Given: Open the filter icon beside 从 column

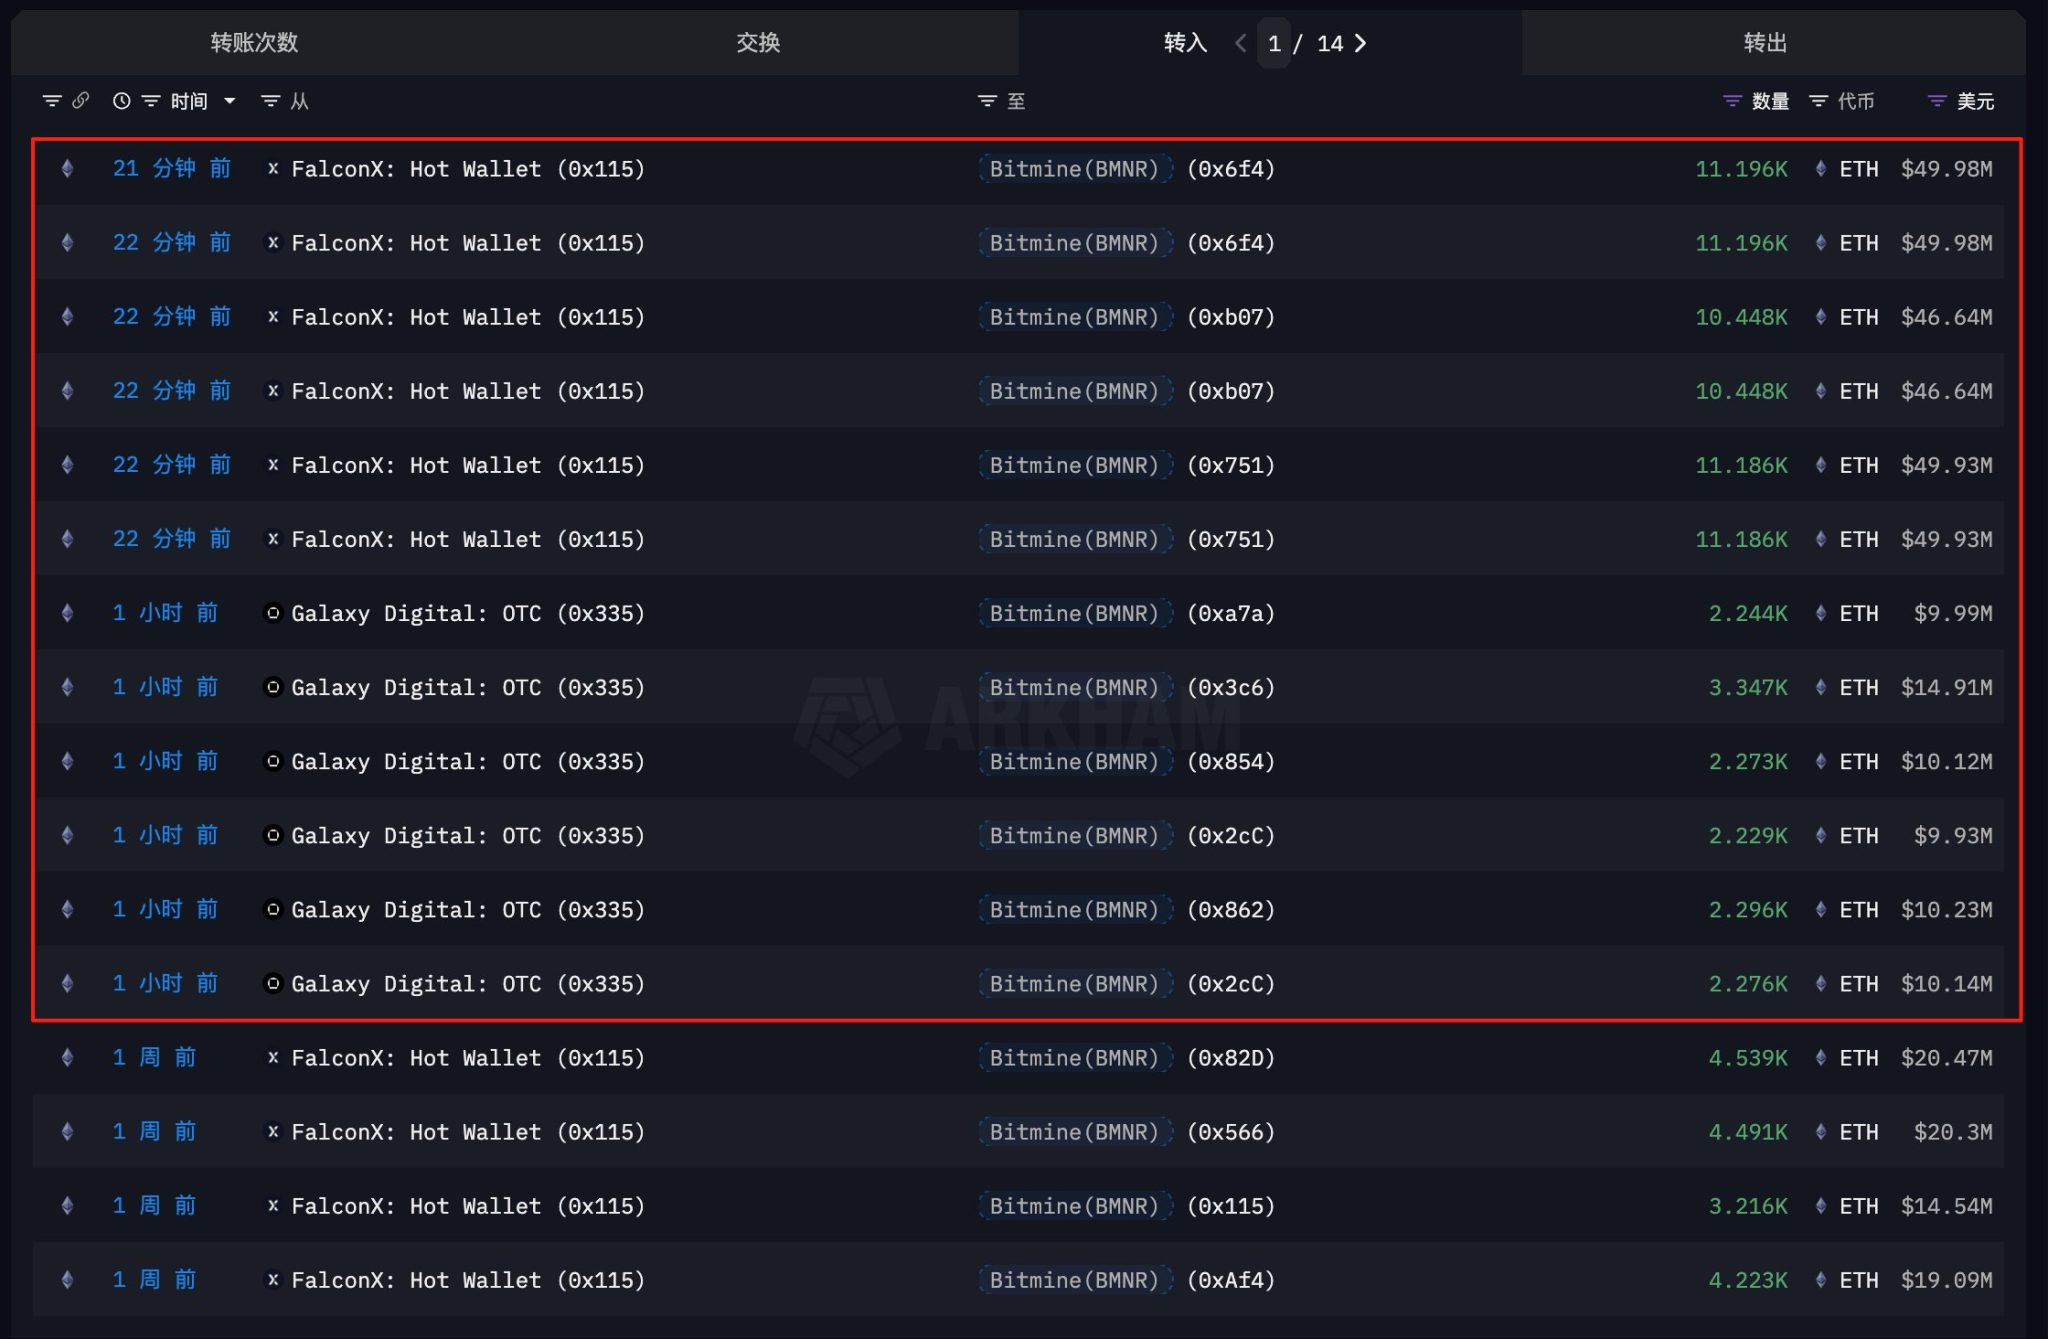Looking at the screenshot, I should click(269, 100).
